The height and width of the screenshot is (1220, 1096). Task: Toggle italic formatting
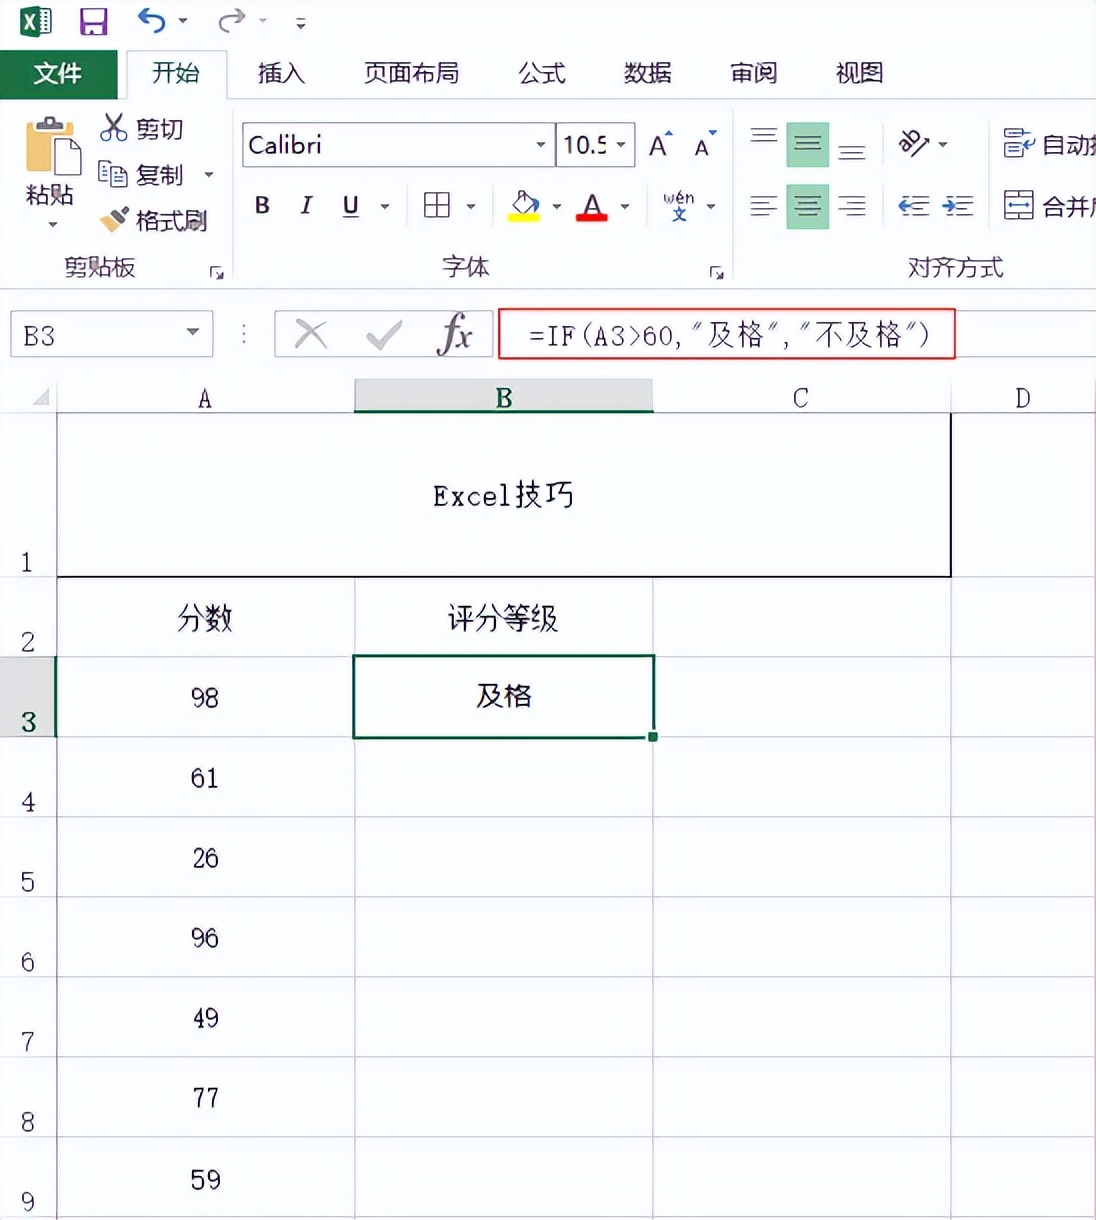click(305, 205)
